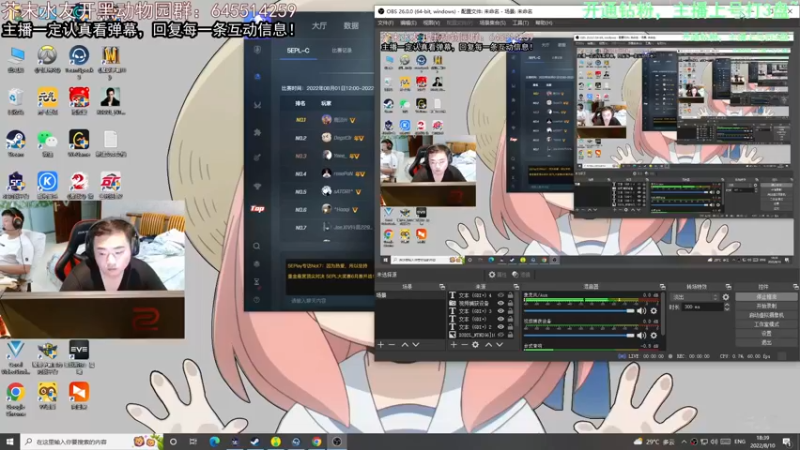
Task: Remove selected scene with Scenes minus icon
Action: 392,345
